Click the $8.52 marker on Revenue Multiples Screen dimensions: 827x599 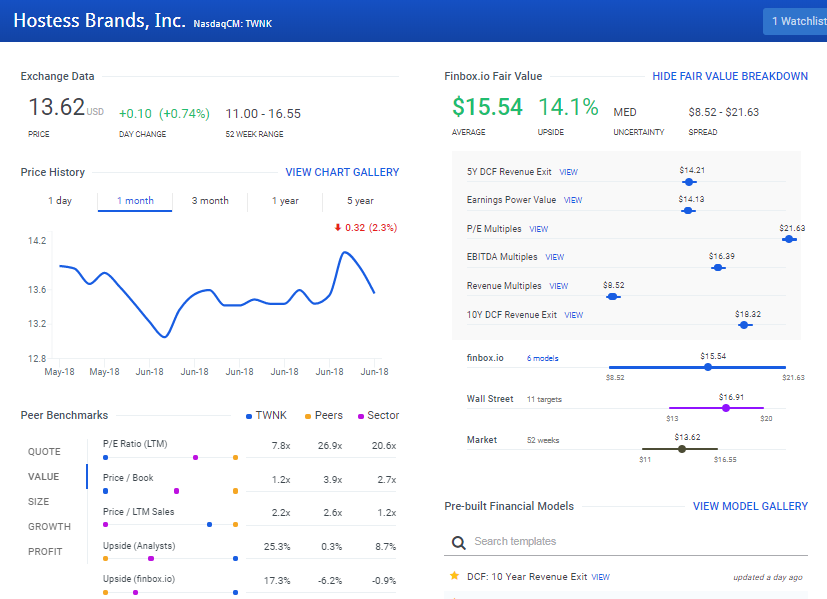tap(613, 297)
